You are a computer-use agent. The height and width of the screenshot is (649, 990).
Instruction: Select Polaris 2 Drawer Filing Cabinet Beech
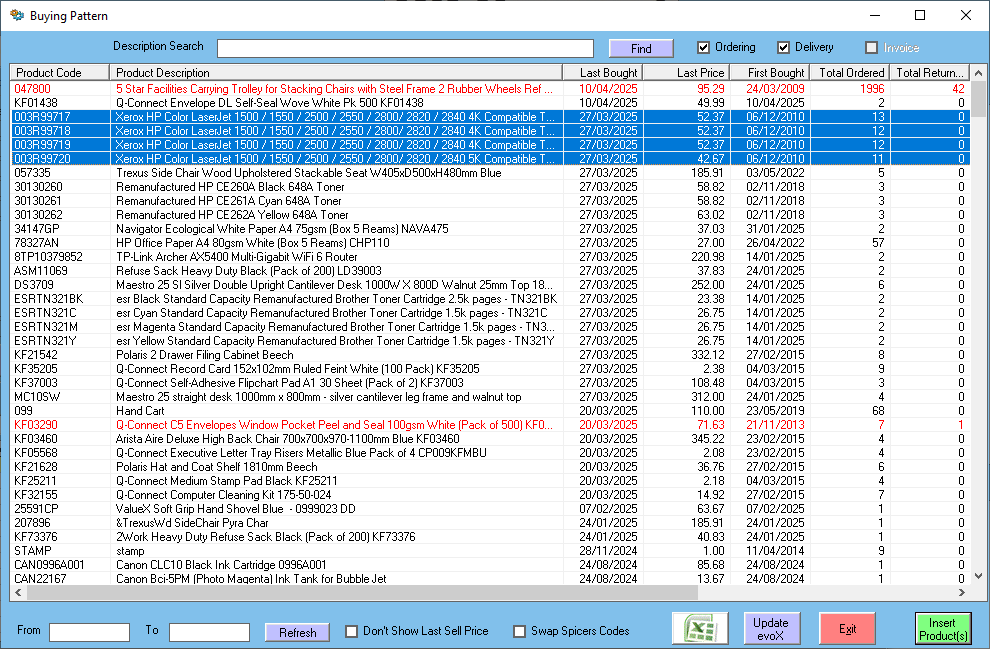[490, 355]
